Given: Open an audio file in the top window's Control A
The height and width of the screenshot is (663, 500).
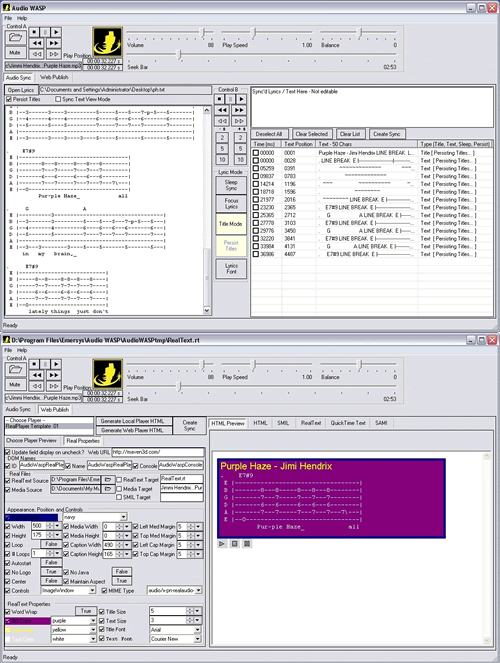Looking at the screenshot, I should pyautogui.click(x=16, y=38).
